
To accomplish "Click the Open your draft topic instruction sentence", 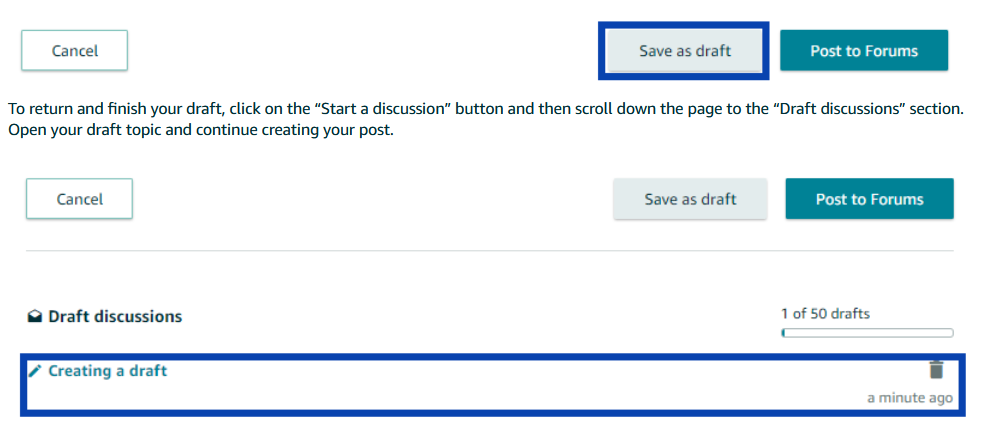I will 200,131.
